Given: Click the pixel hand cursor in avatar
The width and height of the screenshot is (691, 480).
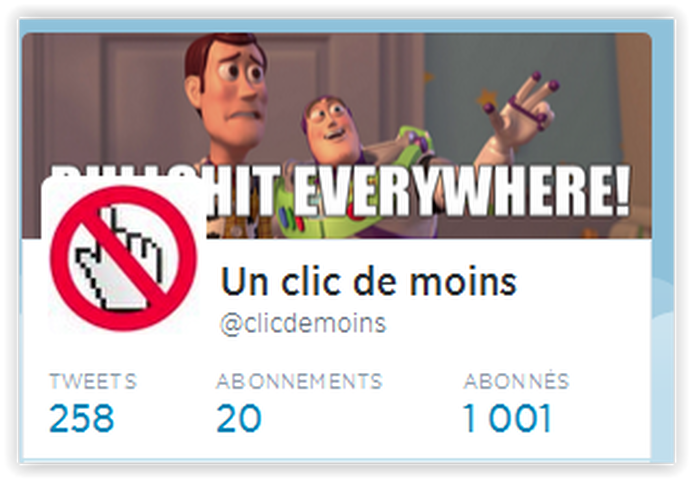Looking at the screenshot, I should 119,261.
